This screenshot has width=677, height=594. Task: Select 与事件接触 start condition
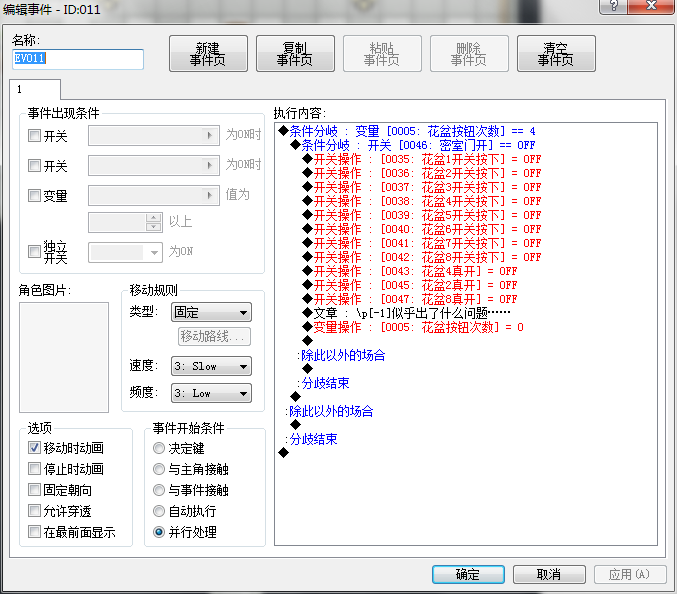pyautogui.click(x=159, y=490)
